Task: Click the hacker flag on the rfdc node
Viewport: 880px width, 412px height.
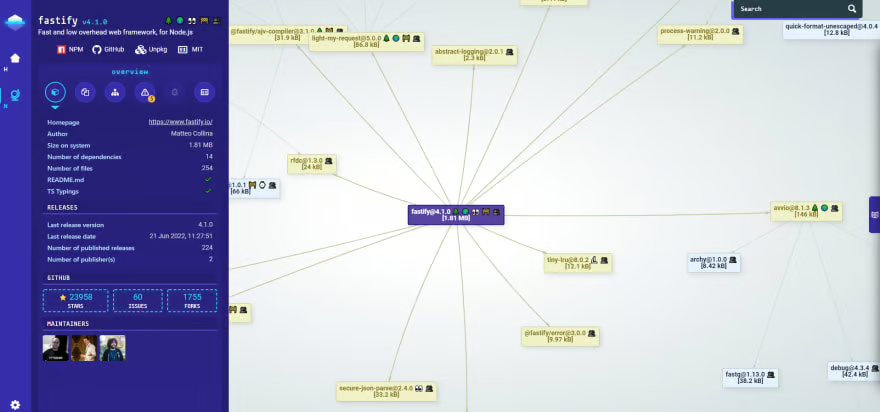Action: pos(328,161)
